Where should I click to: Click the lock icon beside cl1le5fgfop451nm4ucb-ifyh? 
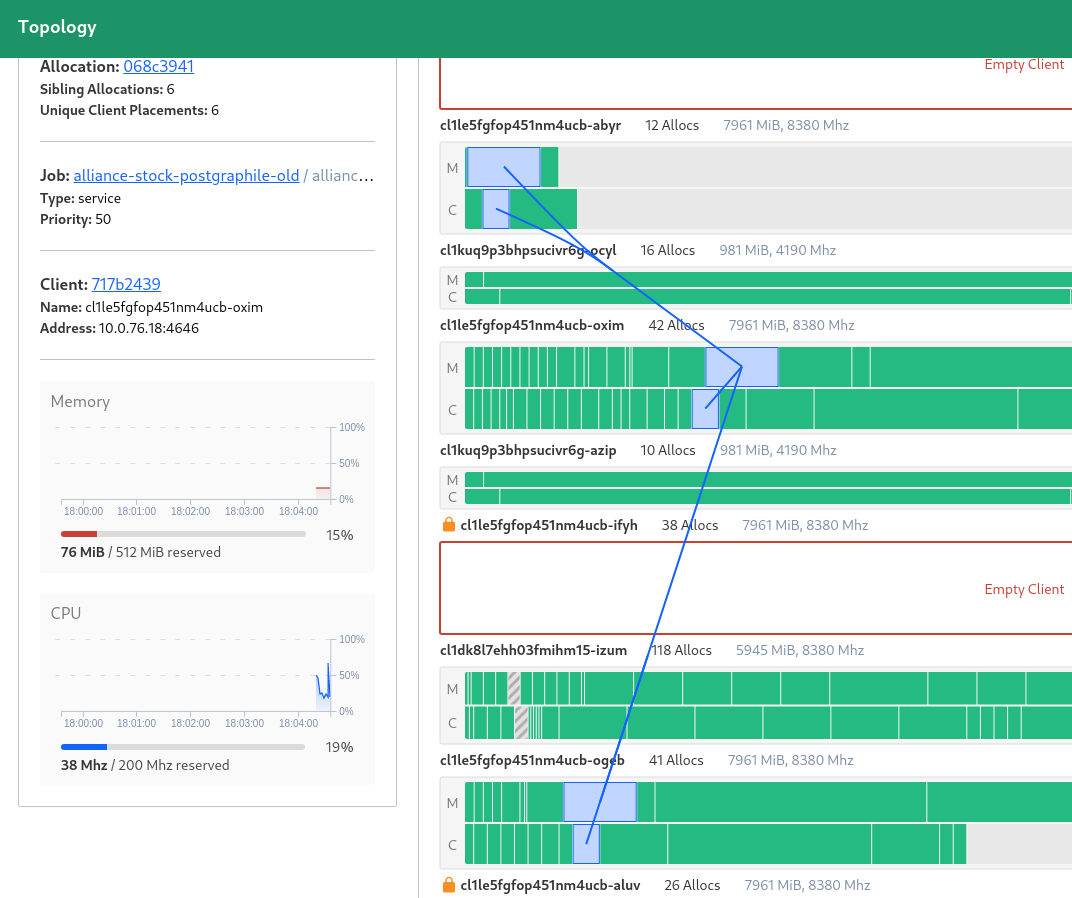448,525
